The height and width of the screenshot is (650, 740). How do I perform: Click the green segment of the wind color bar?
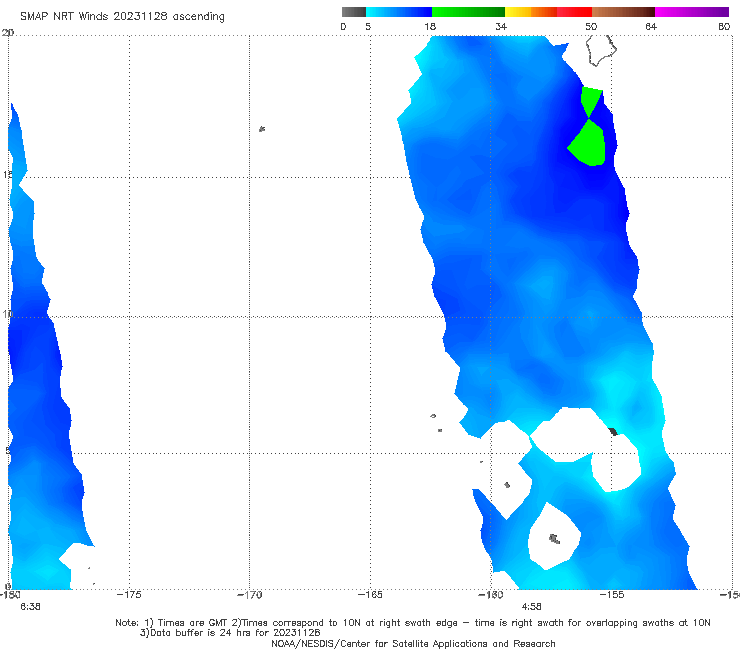tap(468, 12)
